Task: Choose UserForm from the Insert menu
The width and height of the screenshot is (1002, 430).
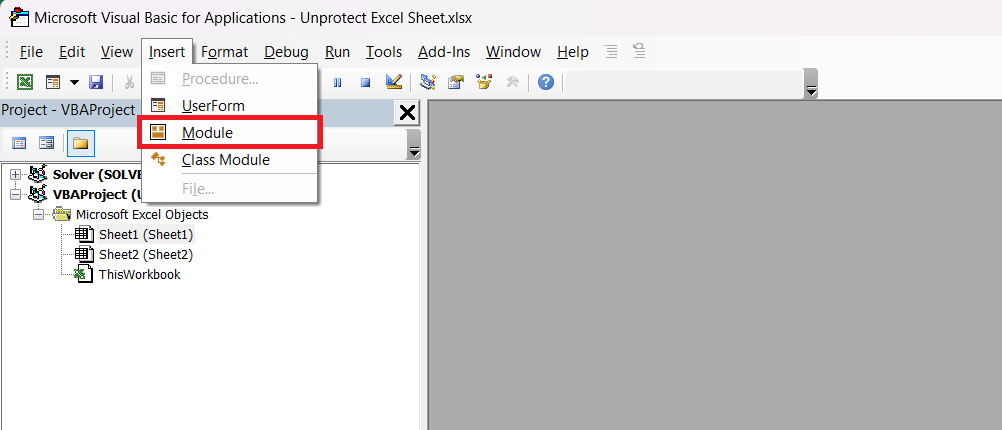Action: [x=230, y=105]
